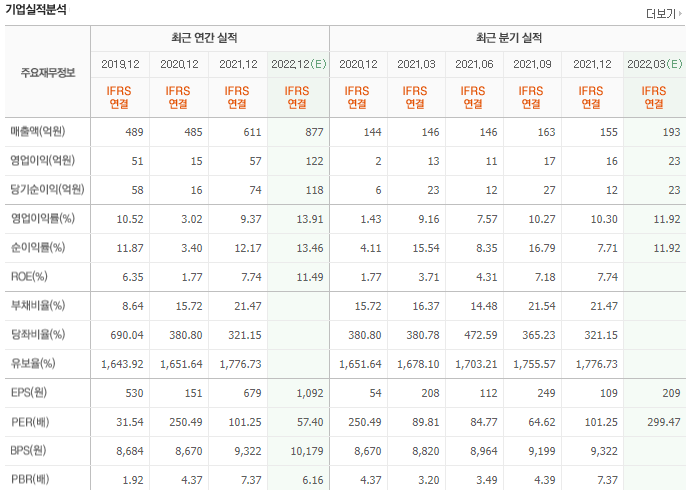Select 순이익률 value 15.54
Screen dimensions: 690x490
(x=426, y=248)
